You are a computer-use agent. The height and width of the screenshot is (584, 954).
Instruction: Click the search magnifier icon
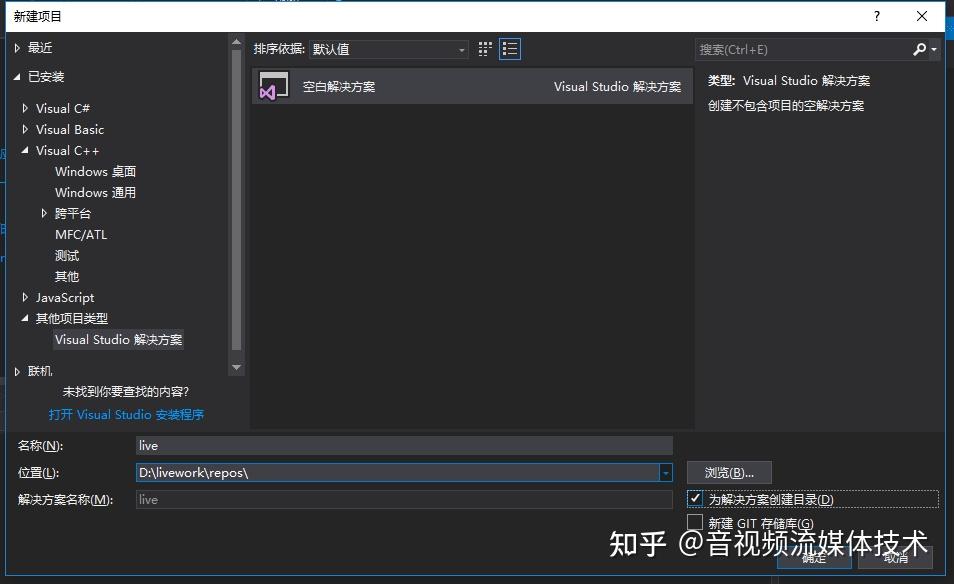(919, 49)
